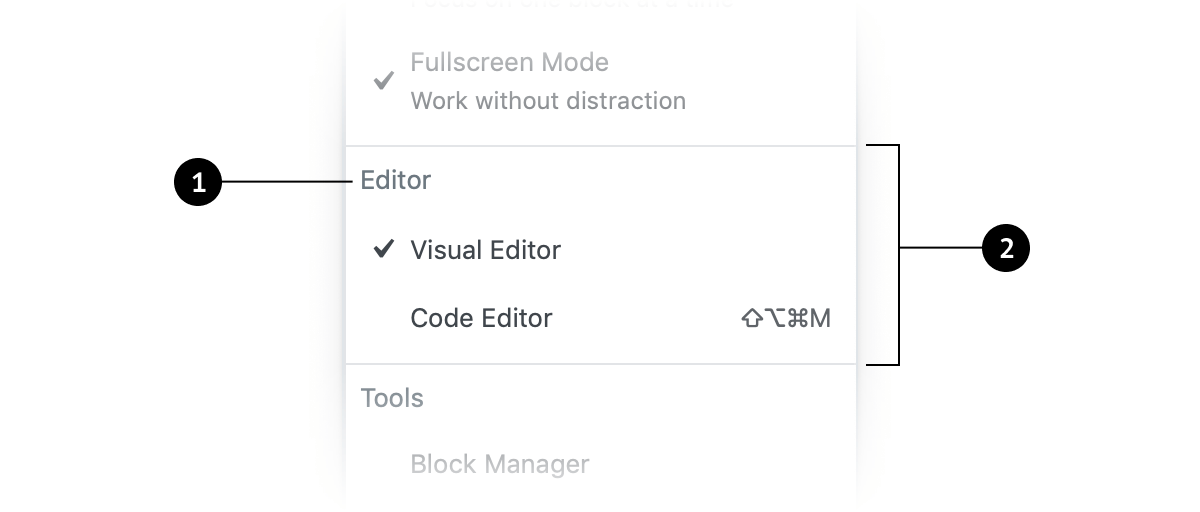
Task: Click the Shift symbol in the shortcut
Action: click(751, 319)
